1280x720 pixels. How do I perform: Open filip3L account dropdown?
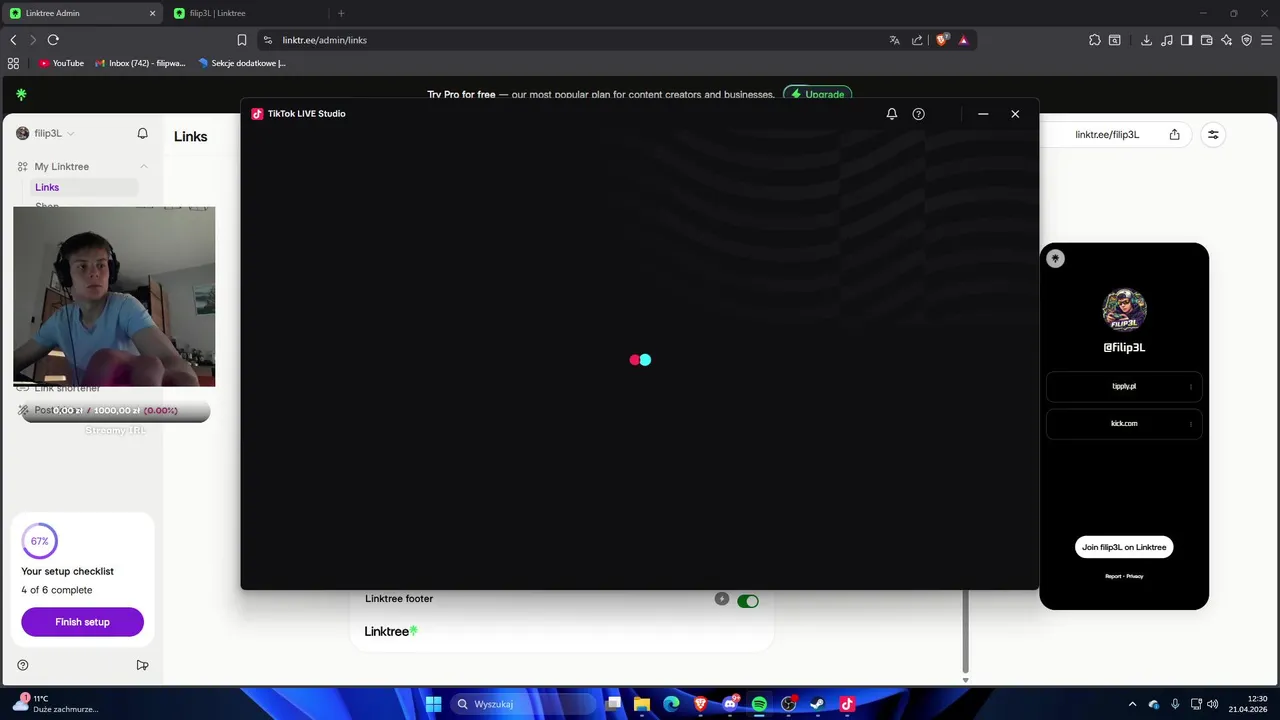point(45,133)
